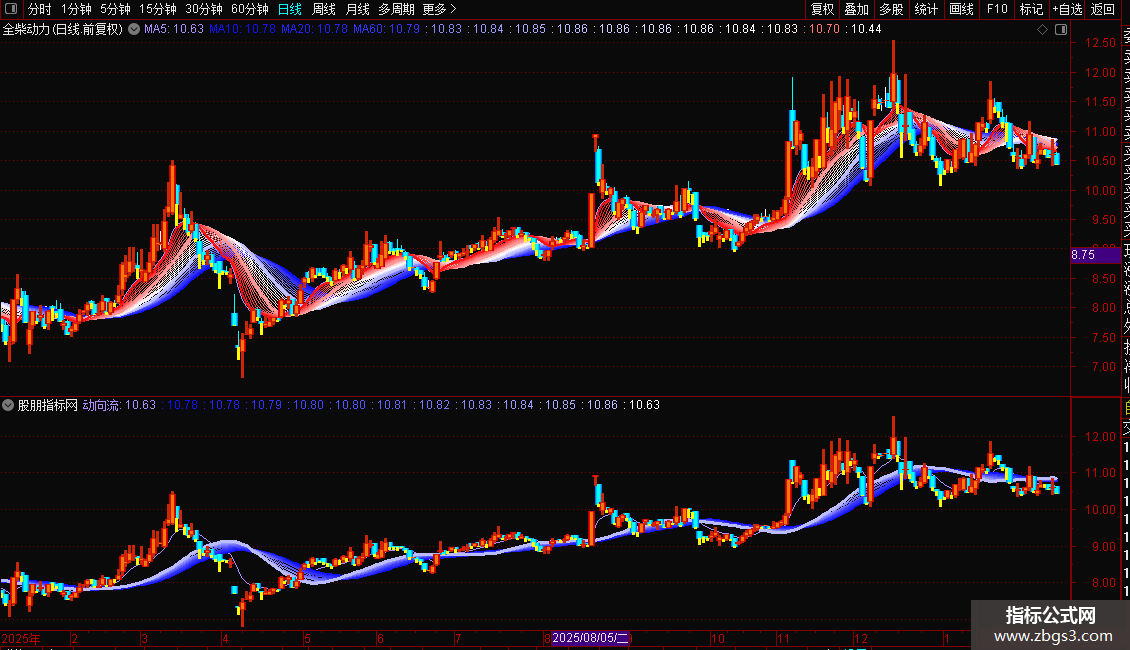Open the F10 company info
This screenshot has width=1130, height=650.
pos(997,9)
